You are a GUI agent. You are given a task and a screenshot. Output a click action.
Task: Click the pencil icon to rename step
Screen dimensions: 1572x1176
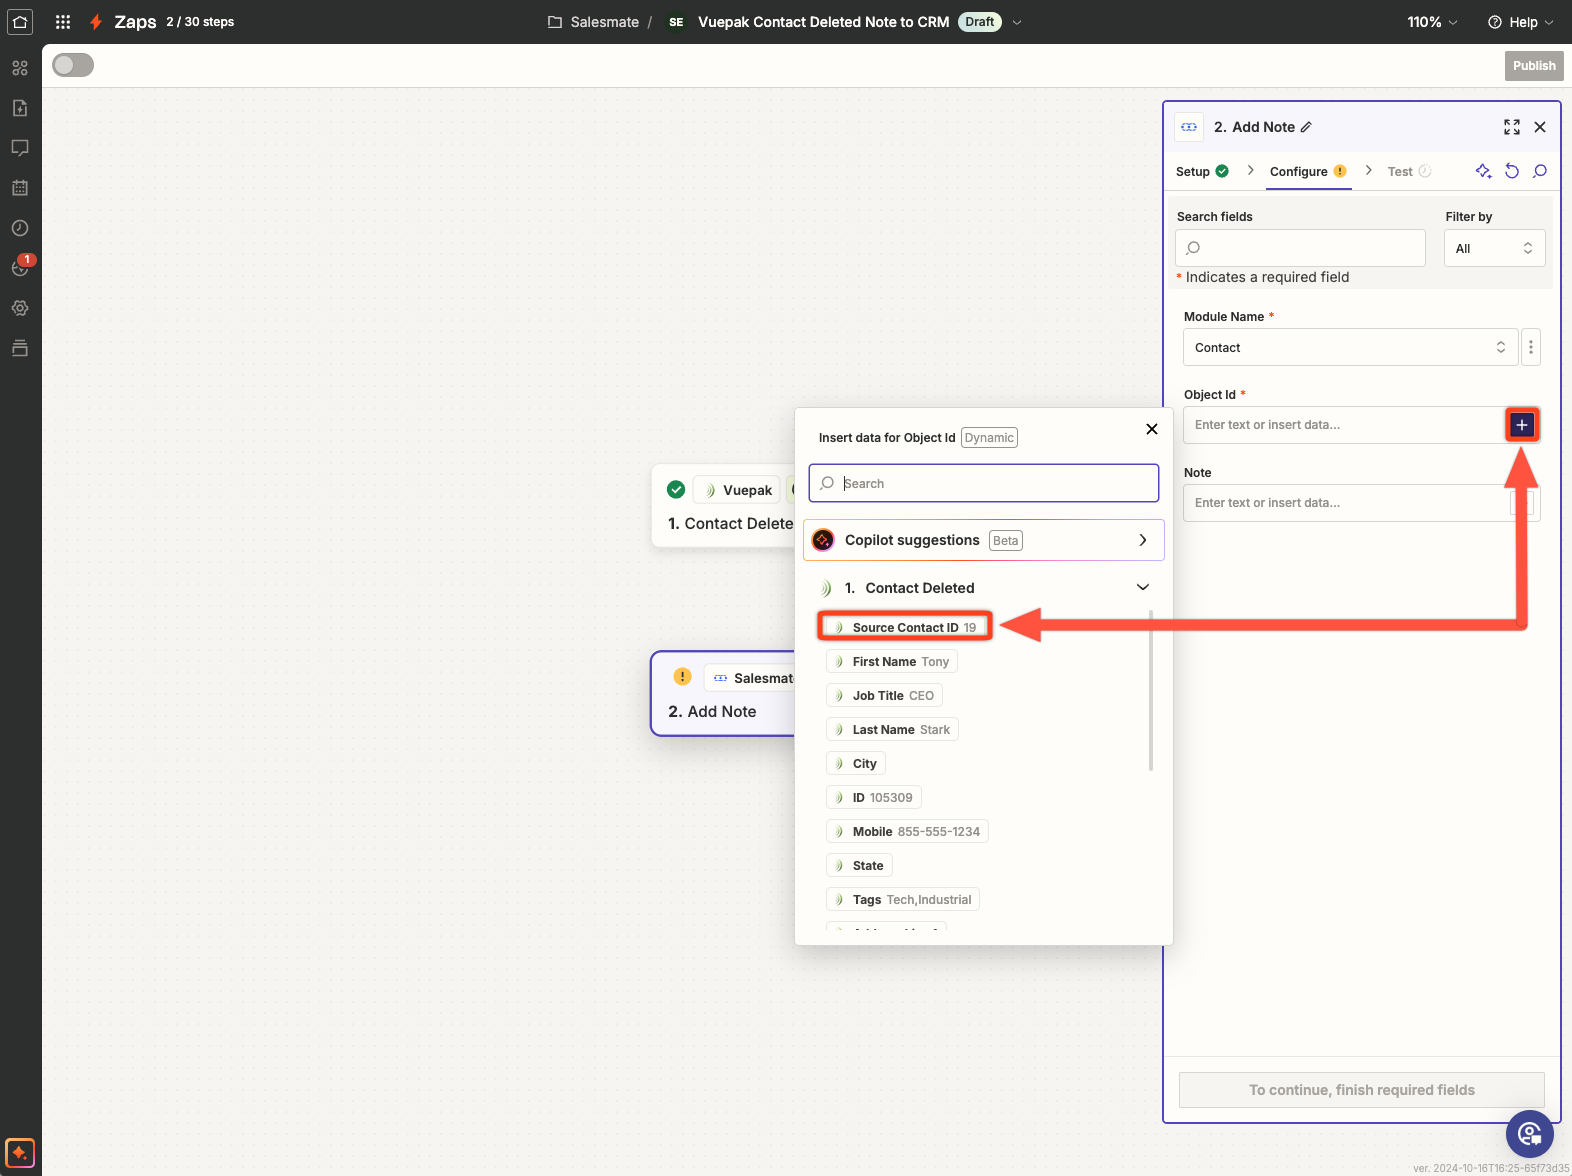(x=1306, y=127)
